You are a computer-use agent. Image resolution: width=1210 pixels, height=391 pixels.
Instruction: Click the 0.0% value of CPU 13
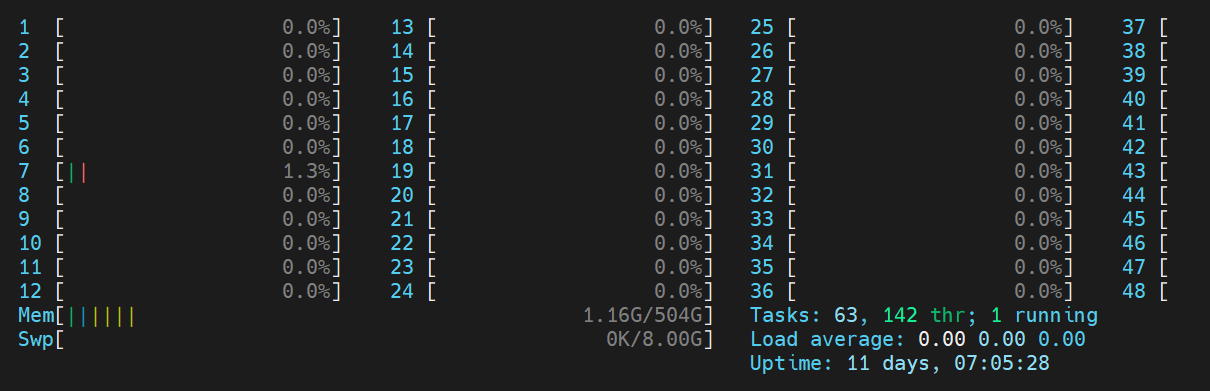pyautogui.click(x=679, y=27)
